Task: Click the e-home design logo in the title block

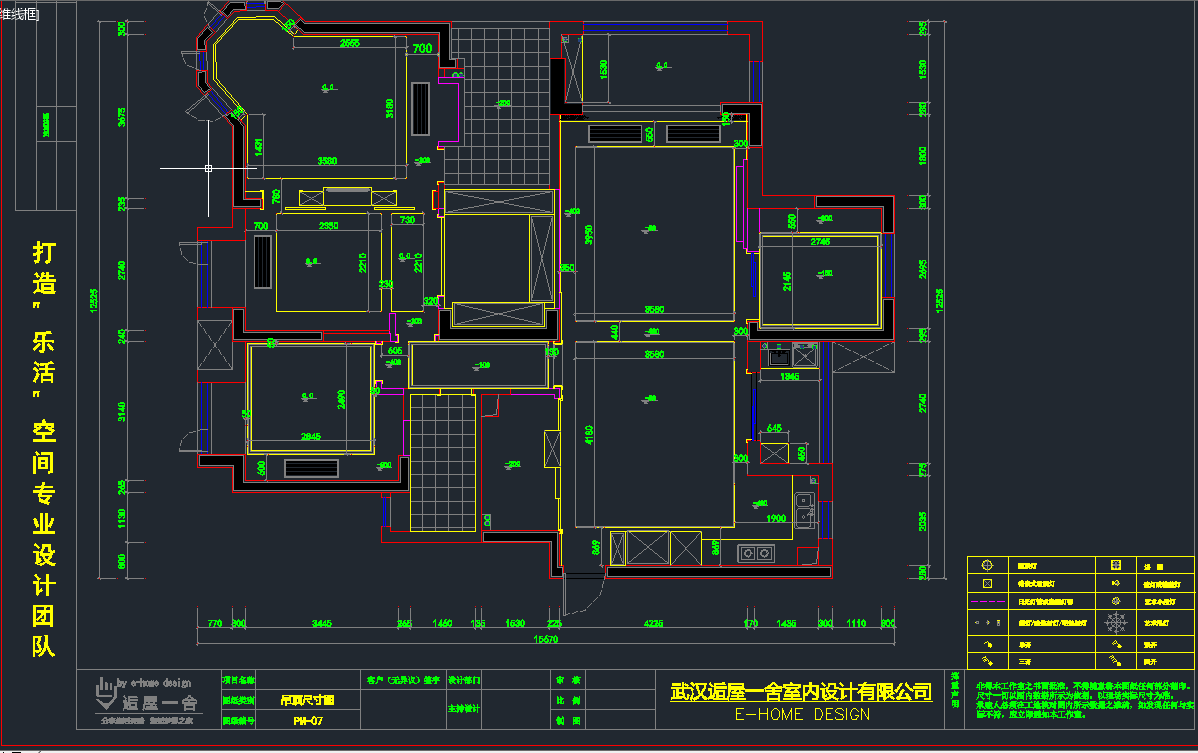Action: 147,700
